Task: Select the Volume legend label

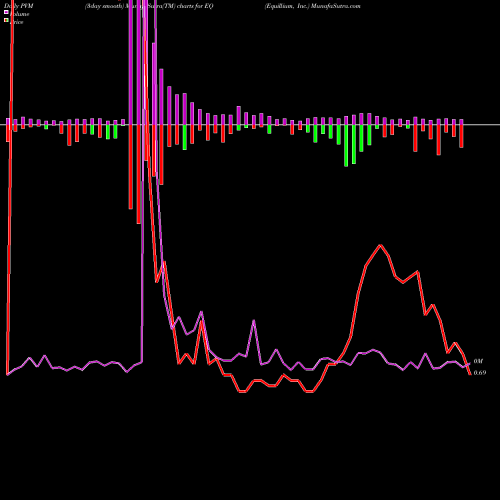Action: pos(19,14)
